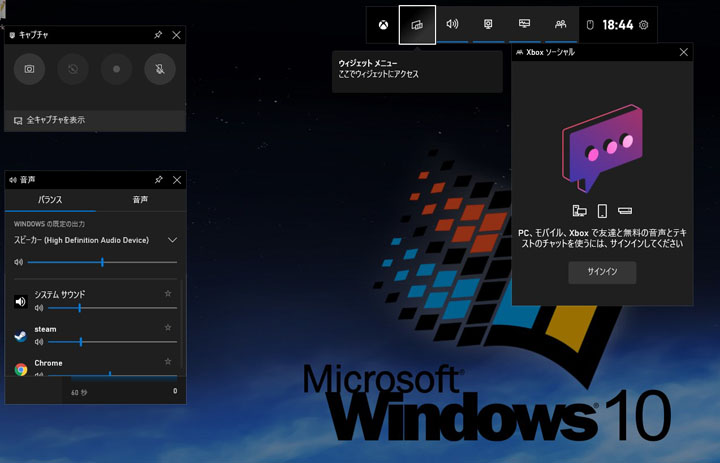Favorite the Chrome entry star
The height and width of the screenshot is (463, 720).
click(168, 361)
